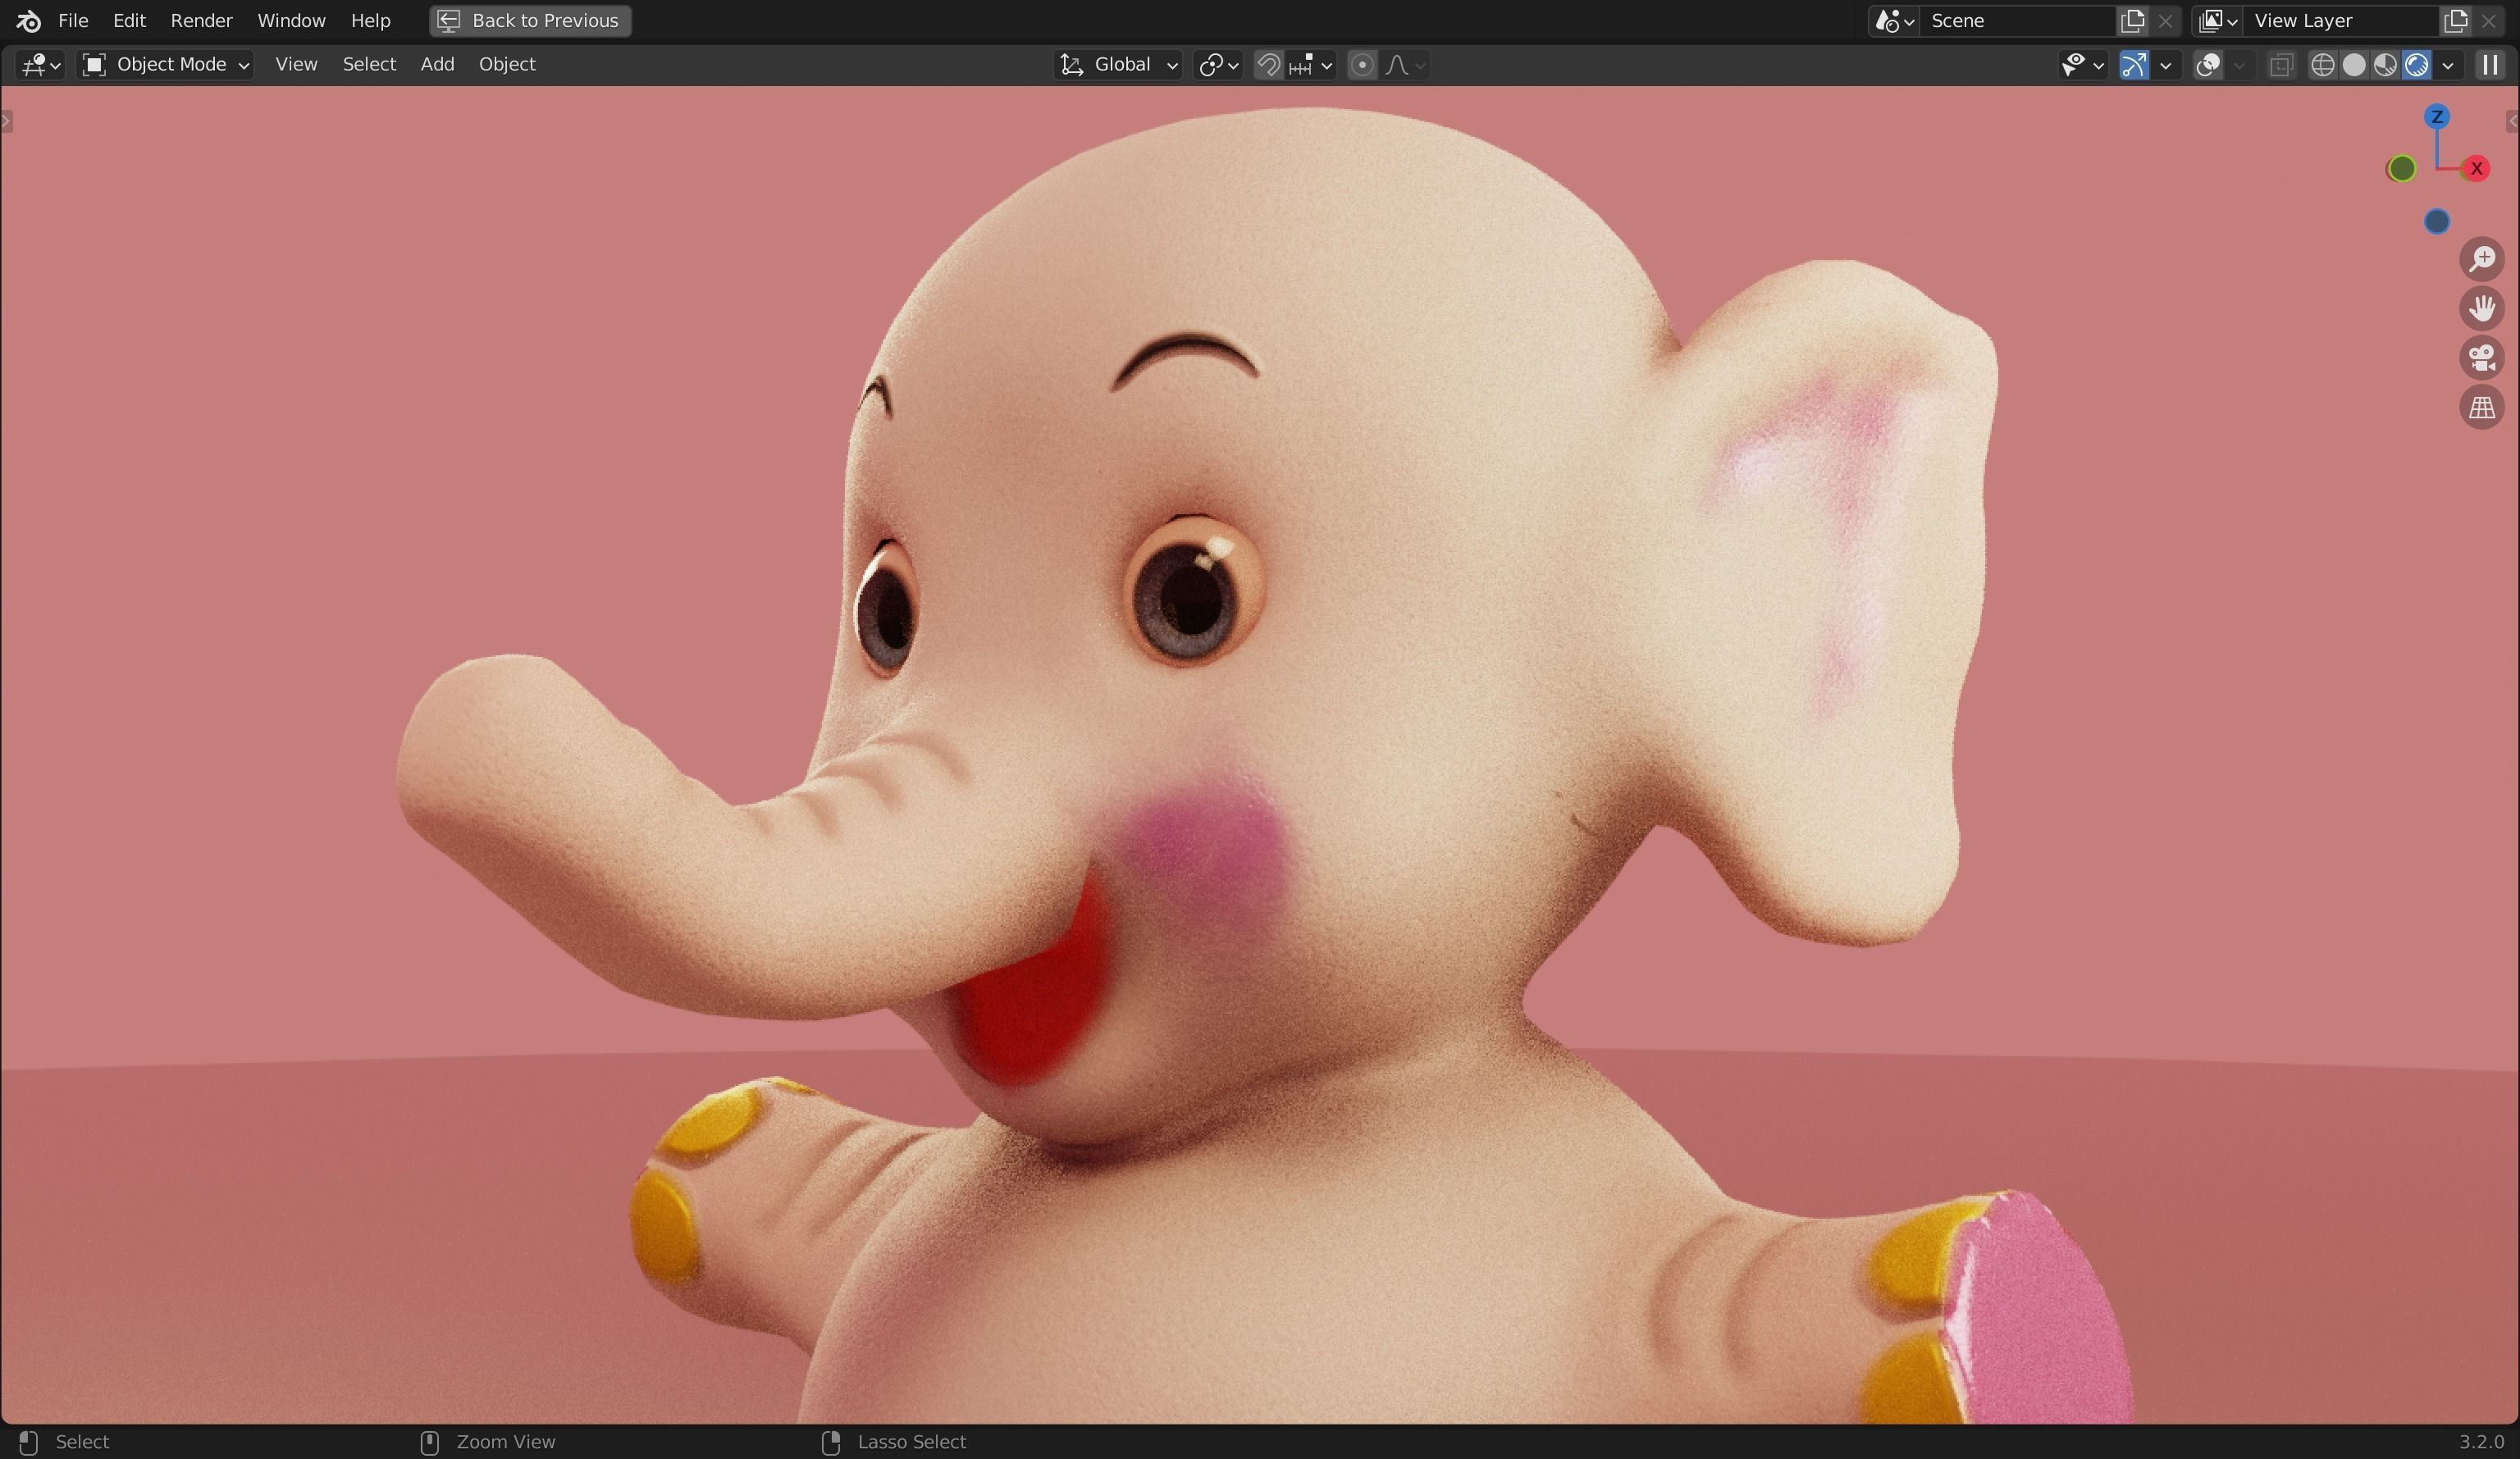Click the 'Lasso Select' status bar text
The image size is (2520, 1459).
tap(911, 1442)
